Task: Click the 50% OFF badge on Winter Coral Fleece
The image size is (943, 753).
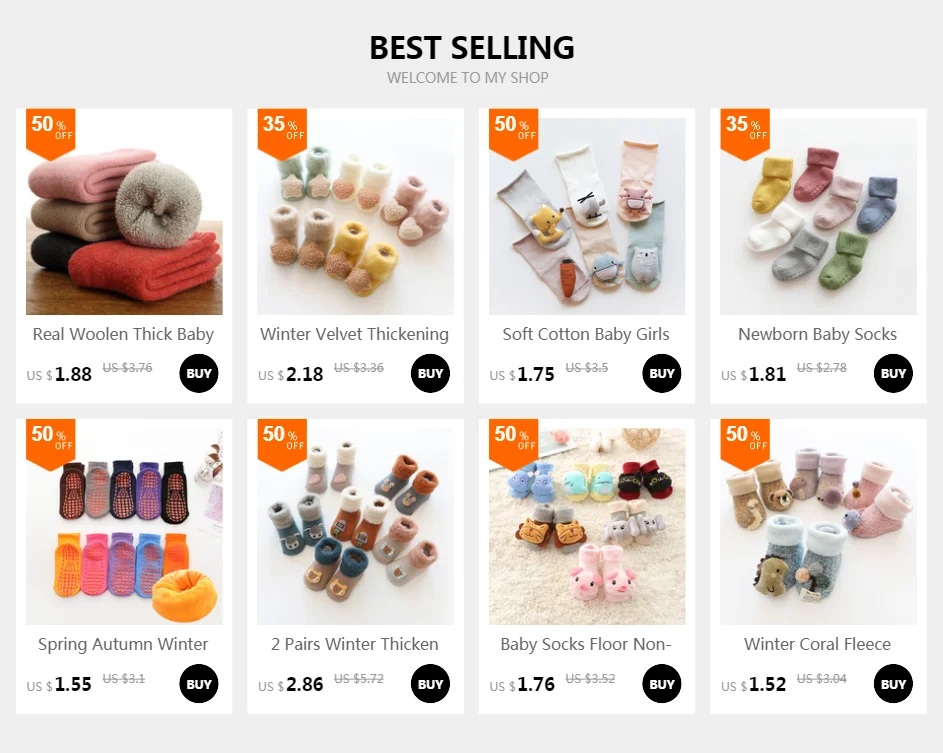Action: click(745, 444)
